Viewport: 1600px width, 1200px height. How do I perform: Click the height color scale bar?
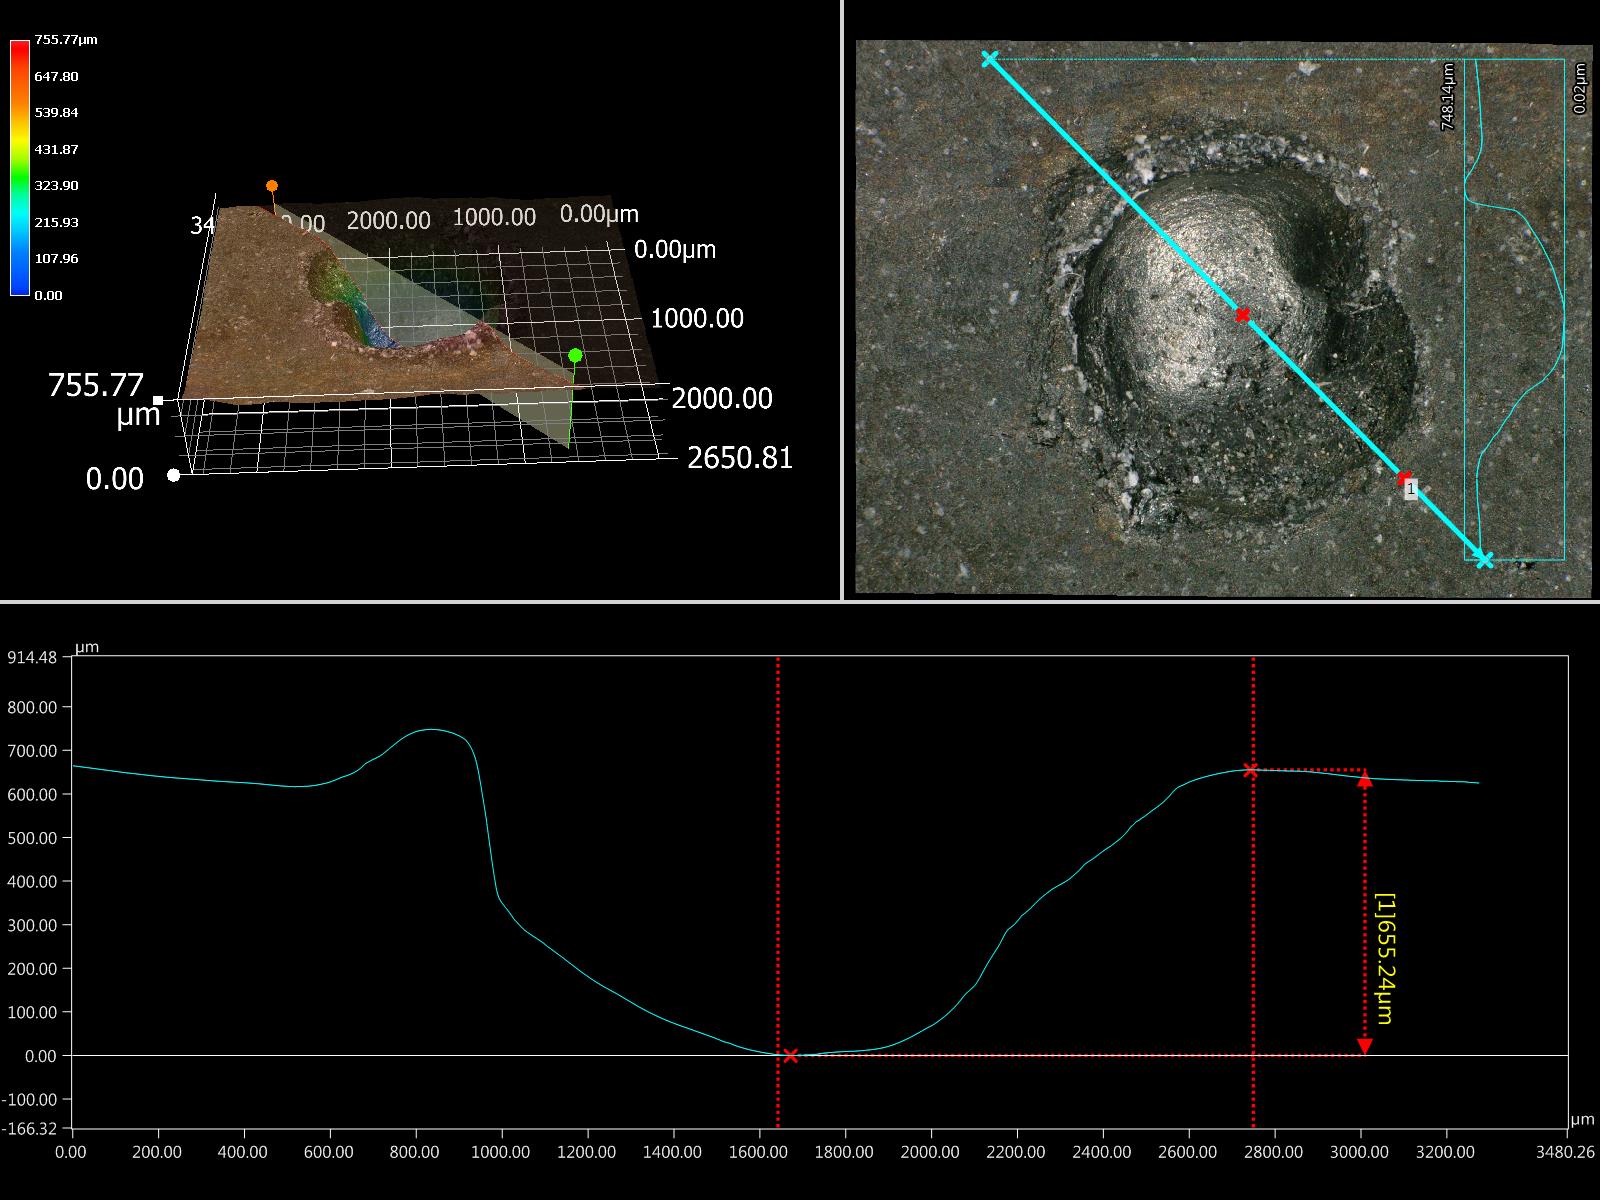tap(19, 167)
